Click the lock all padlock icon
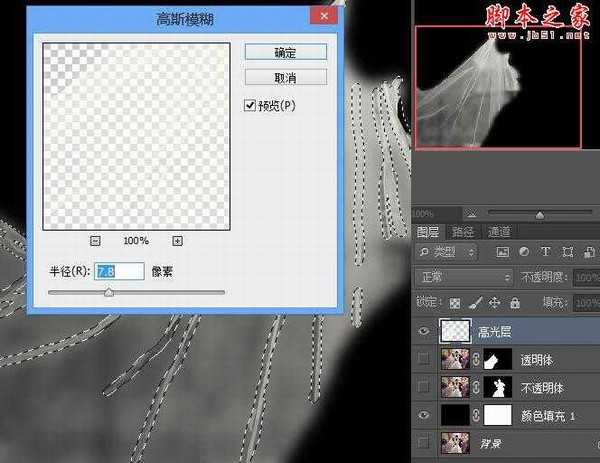Screen dimensions: 600x463 (x=514, y=301)
